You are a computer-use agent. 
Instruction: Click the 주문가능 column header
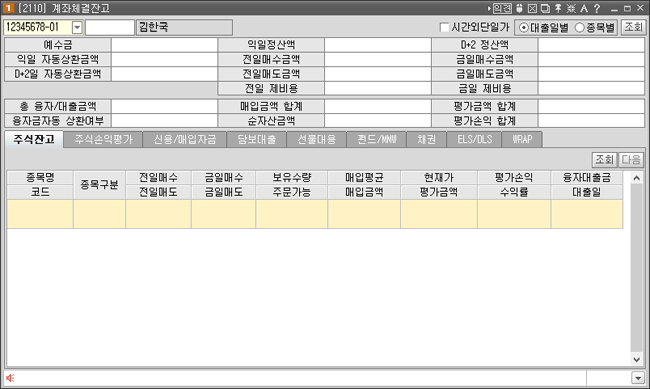(x=291, y=192)
